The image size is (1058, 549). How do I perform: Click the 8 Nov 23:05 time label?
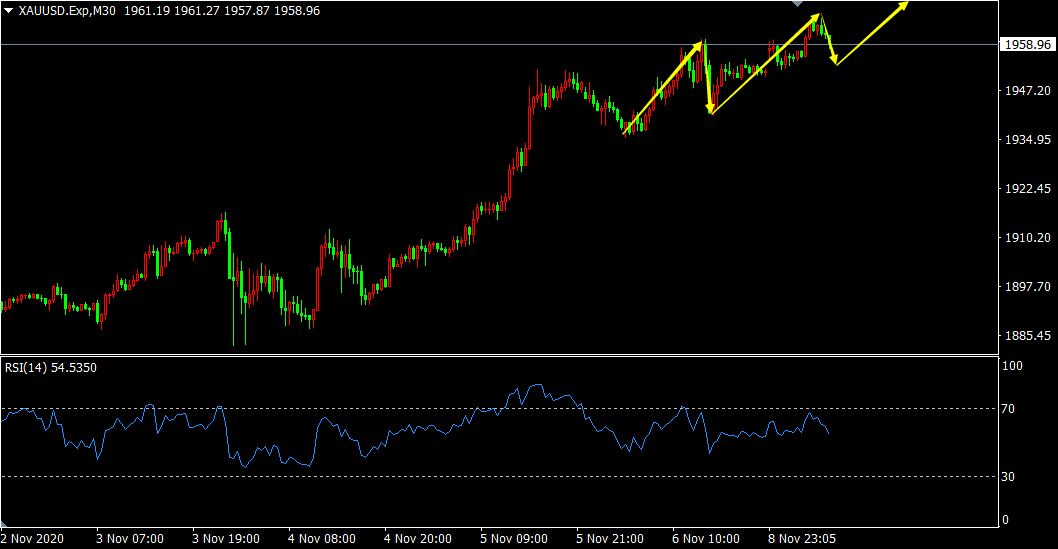(802, 539)
